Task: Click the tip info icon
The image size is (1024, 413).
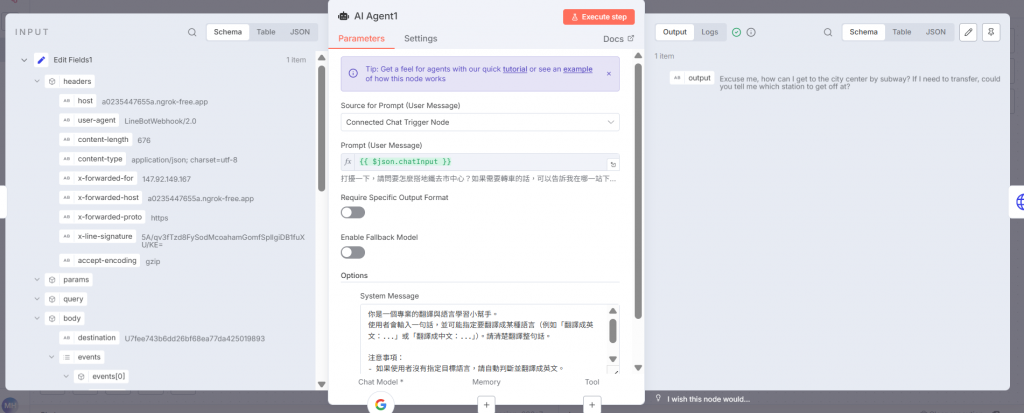Action: [x=353, y=74]
